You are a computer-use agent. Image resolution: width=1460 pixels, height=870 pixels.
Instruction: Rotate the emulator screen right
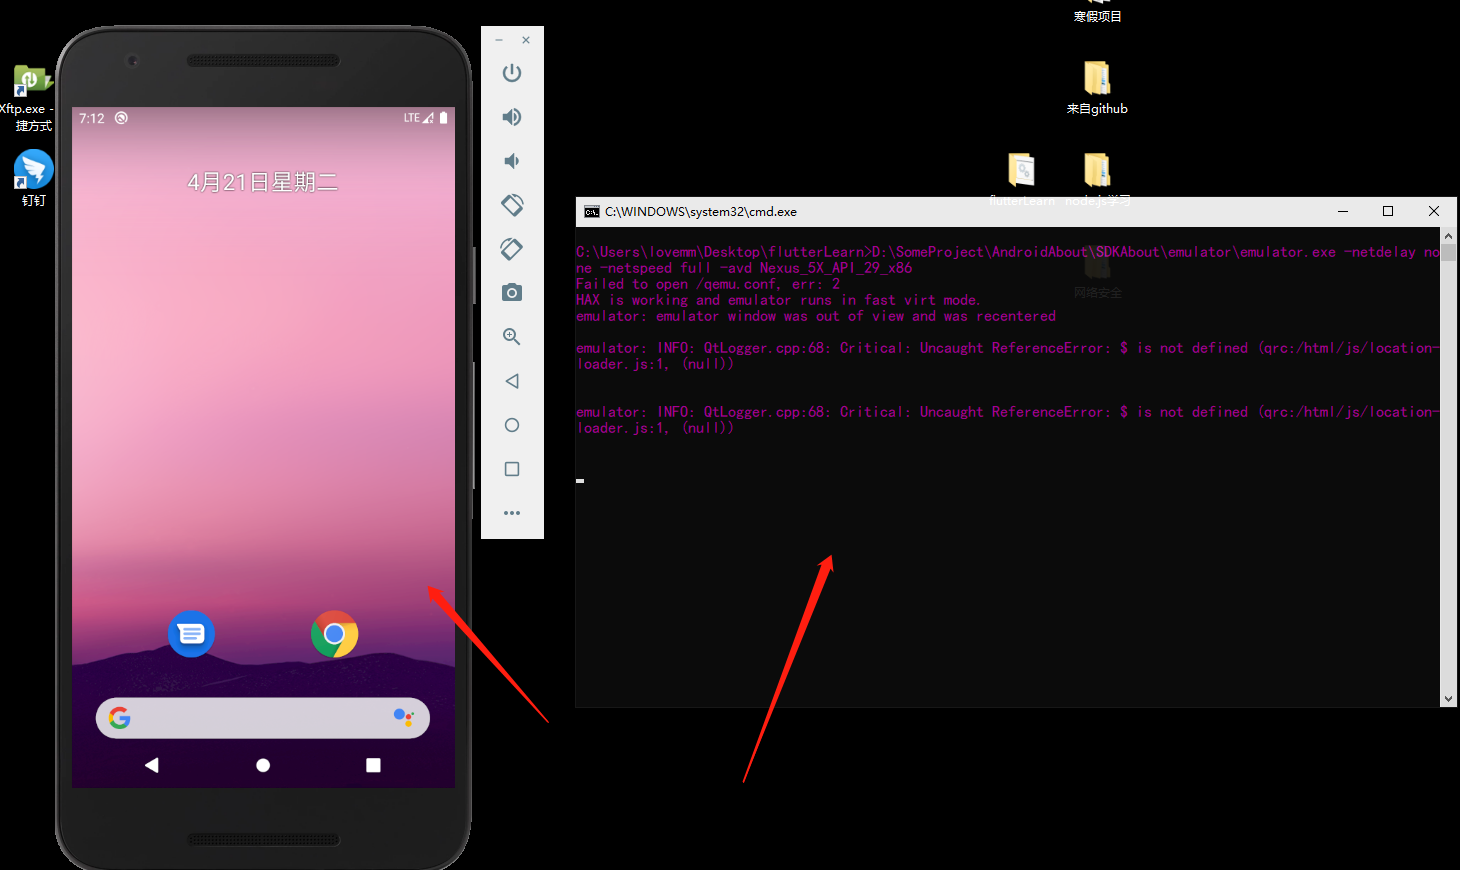tap(511, 248)
